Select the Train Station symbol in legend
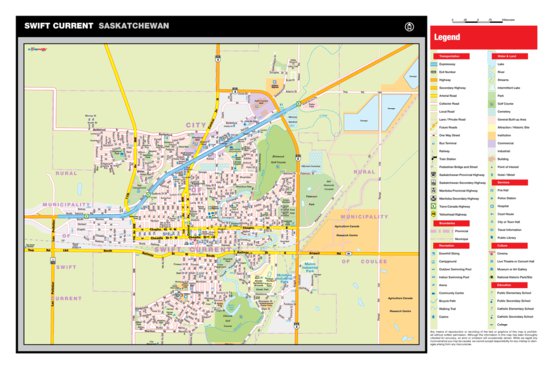 click(433, 159)
